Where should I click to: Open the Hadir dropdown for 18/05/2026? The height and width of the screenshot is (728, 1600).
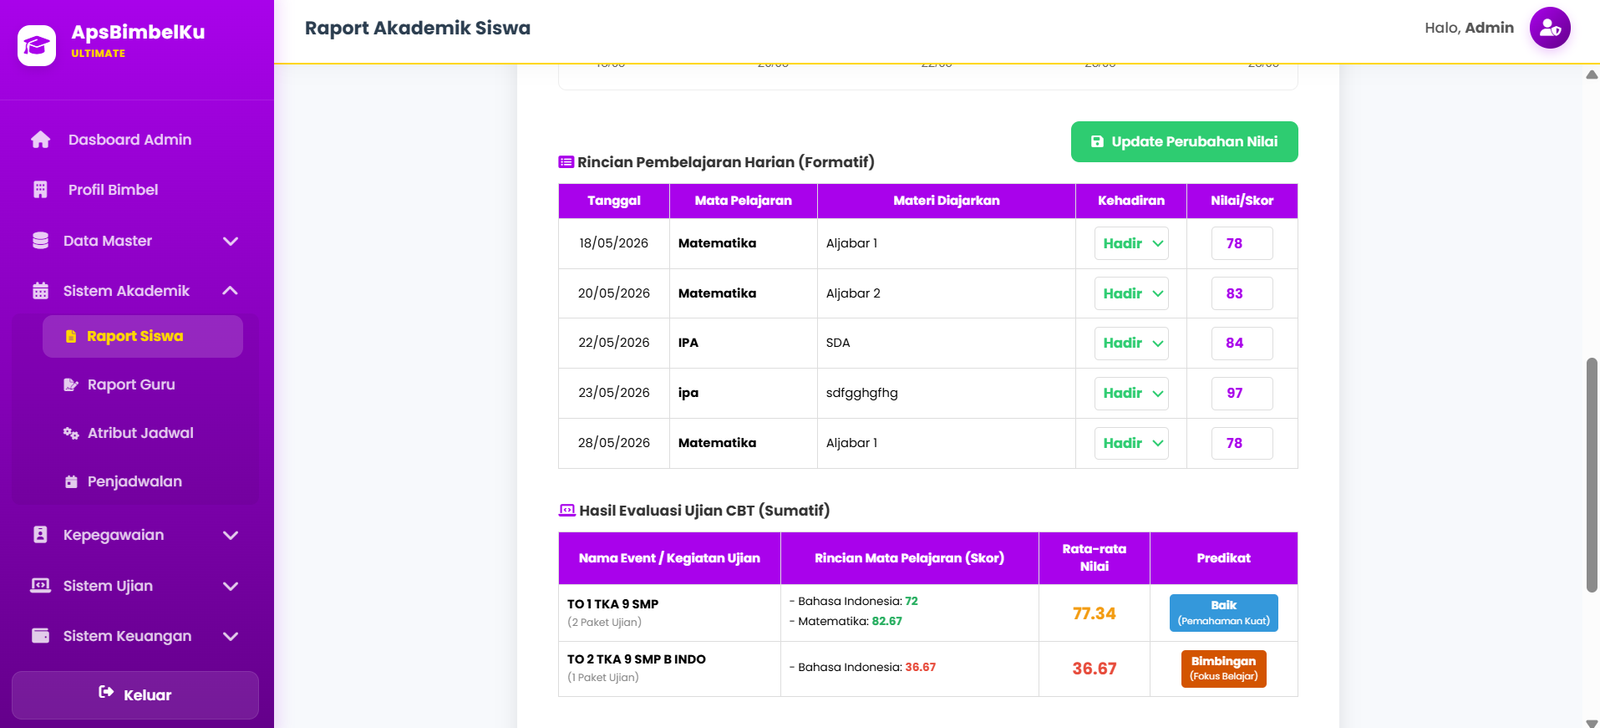coord(1131,244)
